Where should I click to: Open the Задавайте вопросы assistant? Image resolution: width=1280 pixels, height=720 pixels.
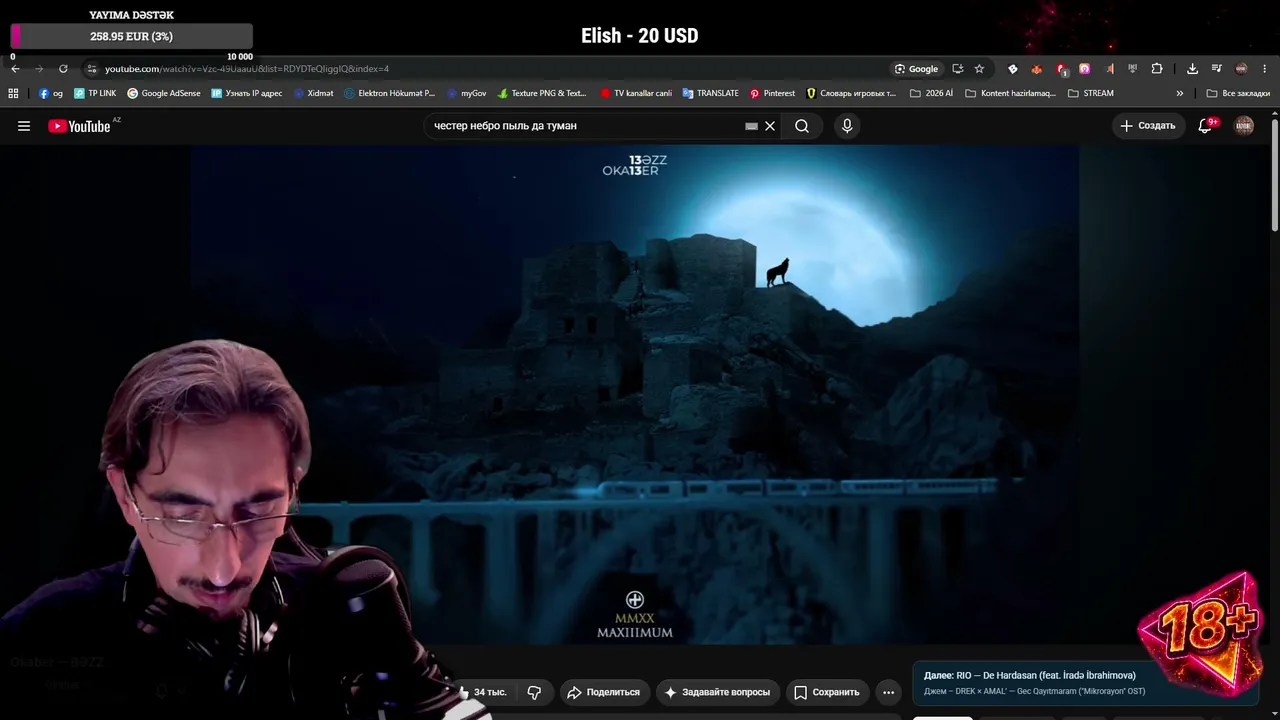tap(717, 692)
